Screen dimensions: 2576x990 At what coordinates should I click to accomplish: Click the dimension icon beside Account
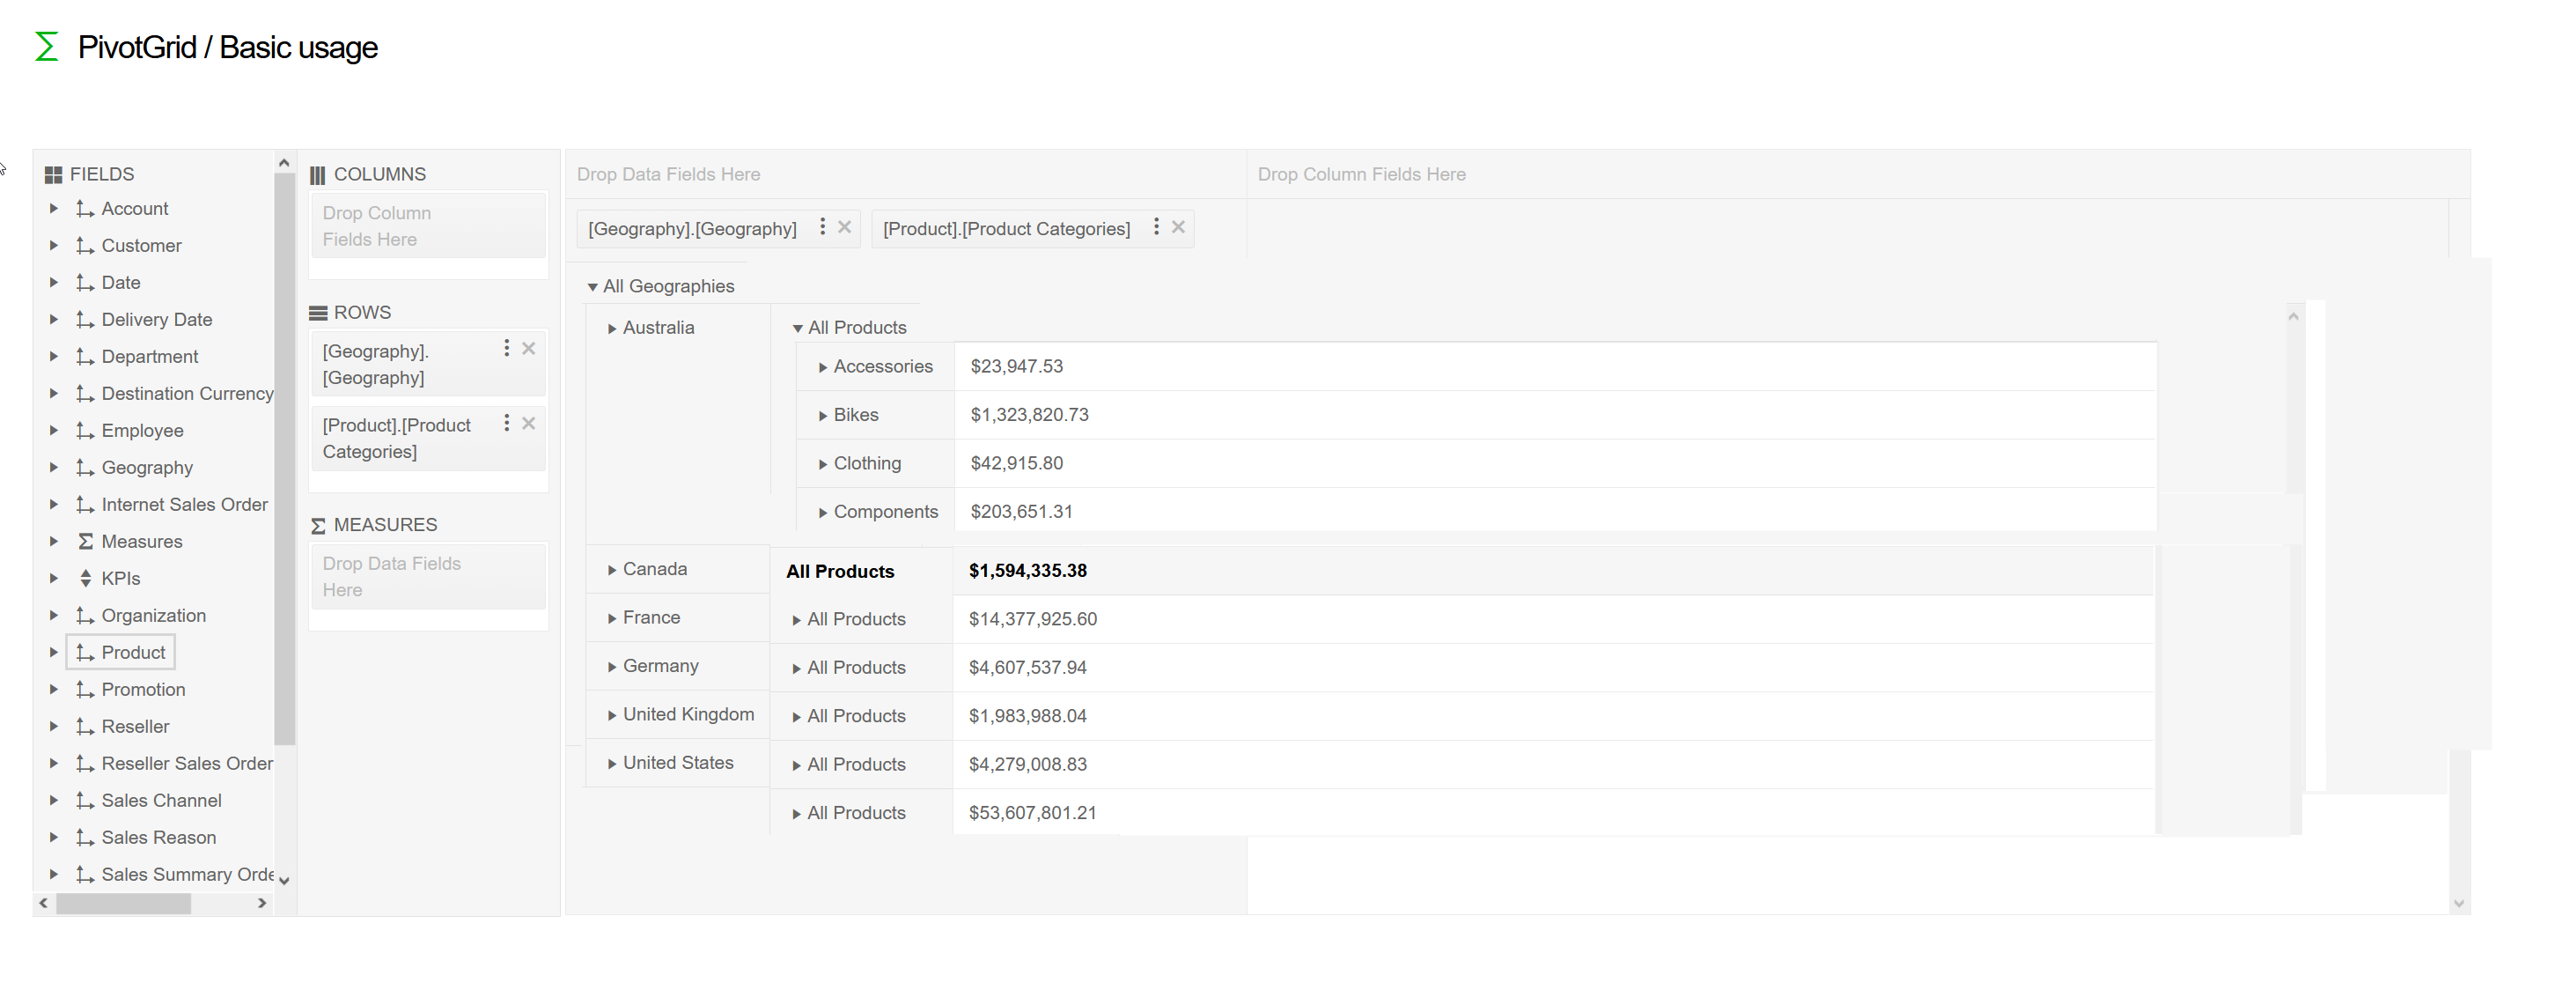coord(85,208)
